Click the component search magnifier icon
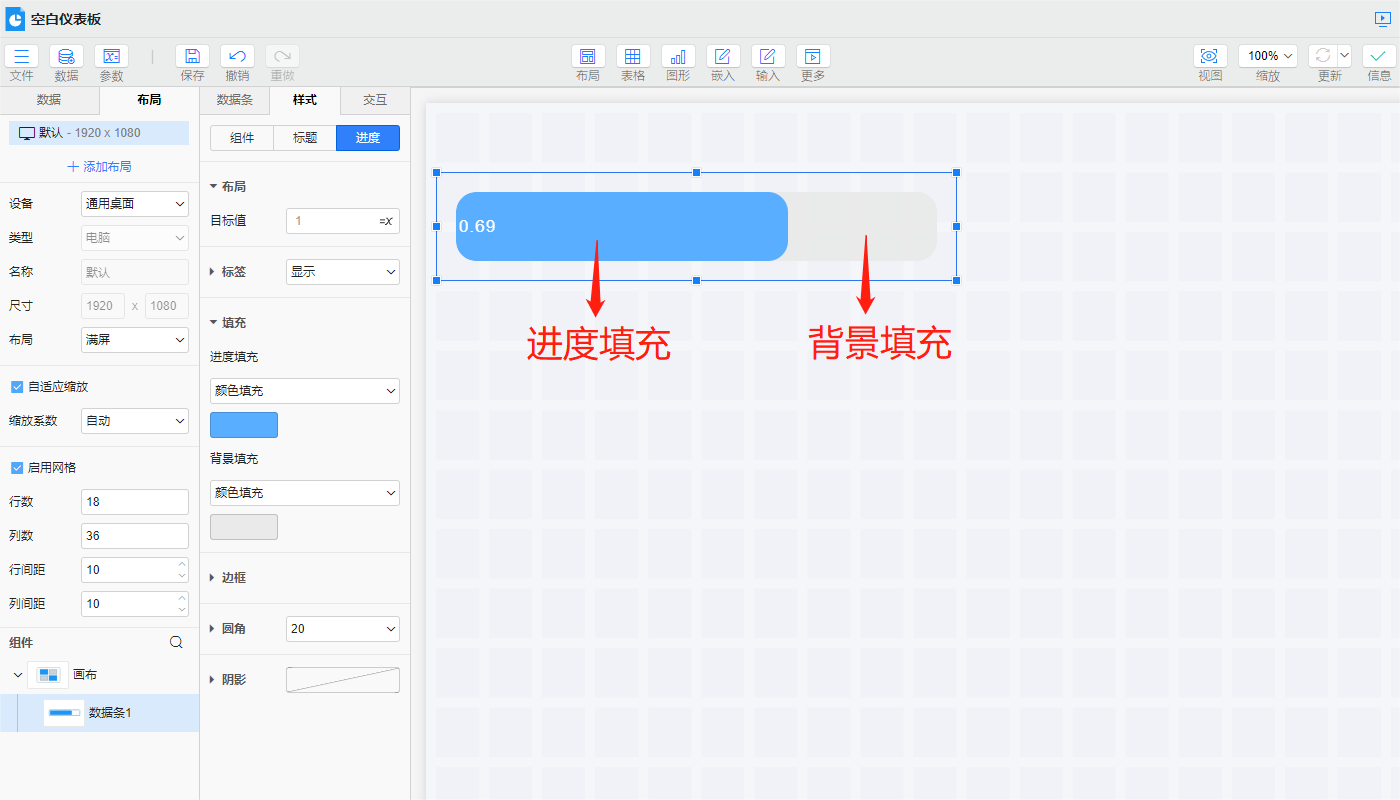Image resolution: width=1400 pixels, height=800 pixels. [x=176, y=642]
